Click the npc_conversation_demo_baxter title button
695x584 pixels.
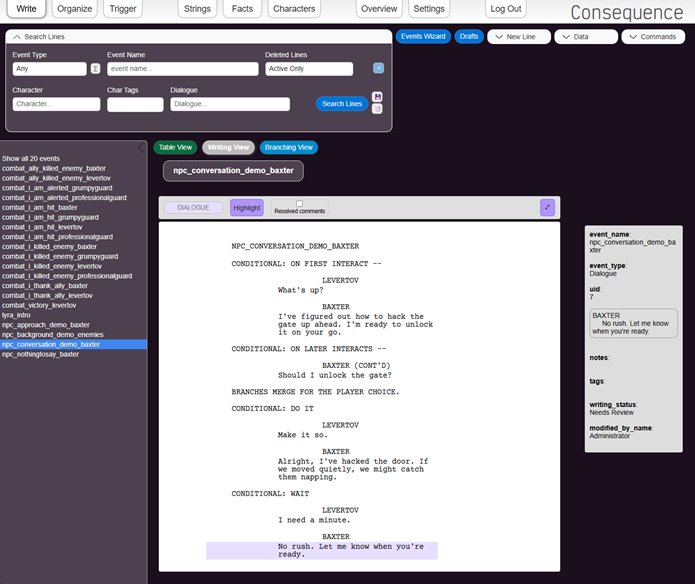pyautogui.click(x=233, y=171)
